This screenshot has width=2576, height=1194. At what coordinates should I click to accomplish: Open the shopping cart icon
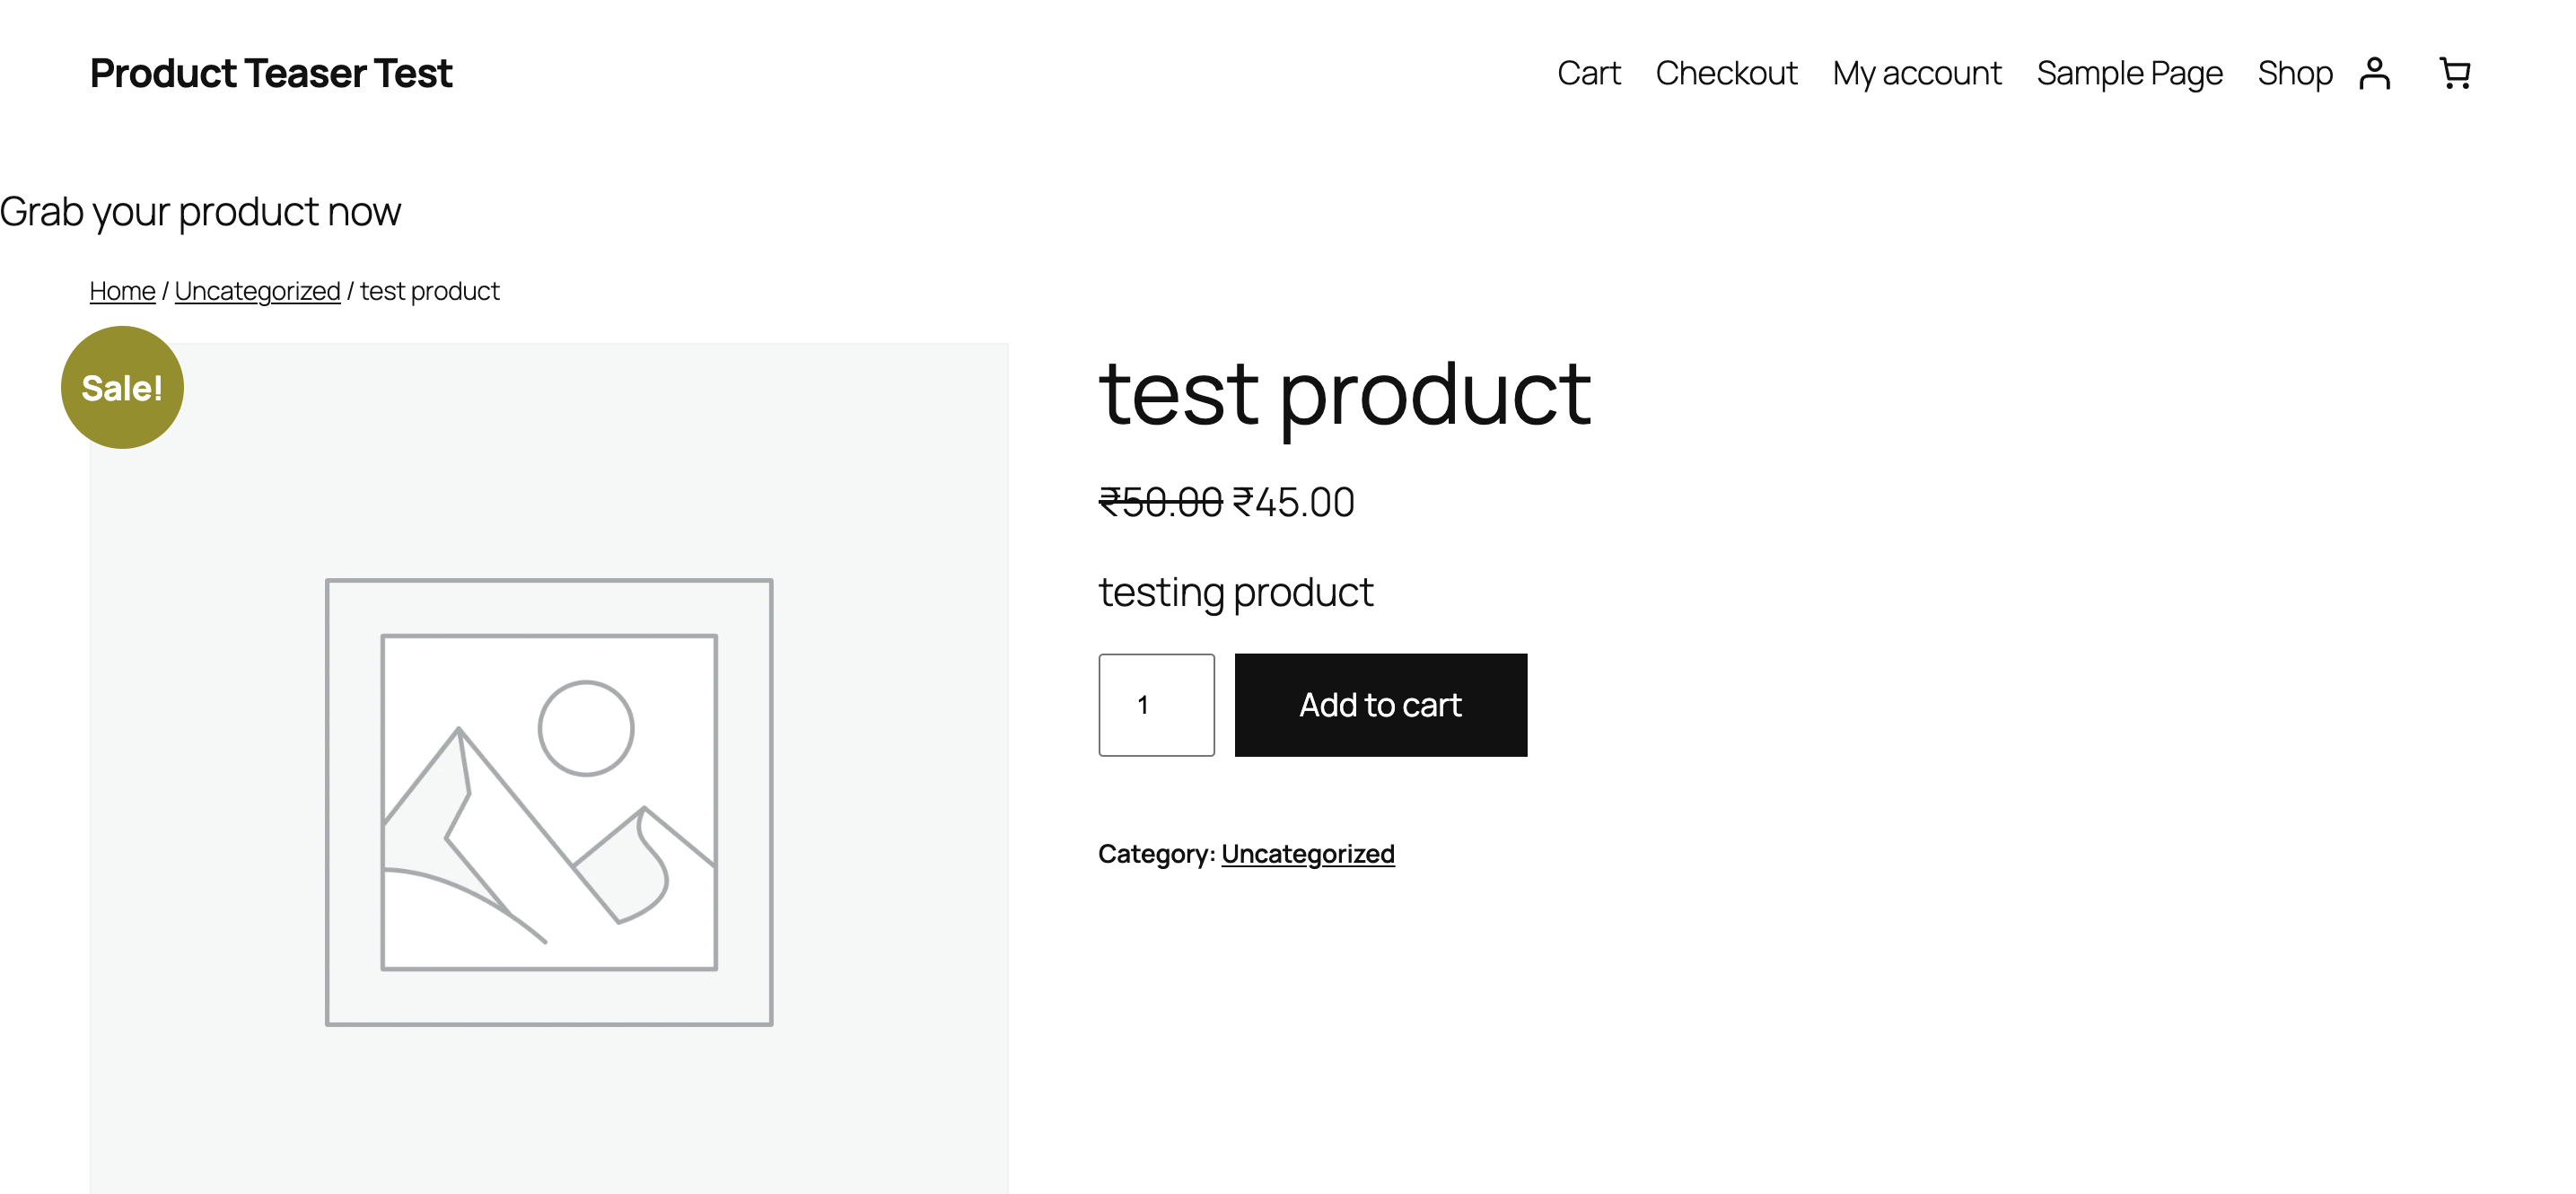[2454, 74]
